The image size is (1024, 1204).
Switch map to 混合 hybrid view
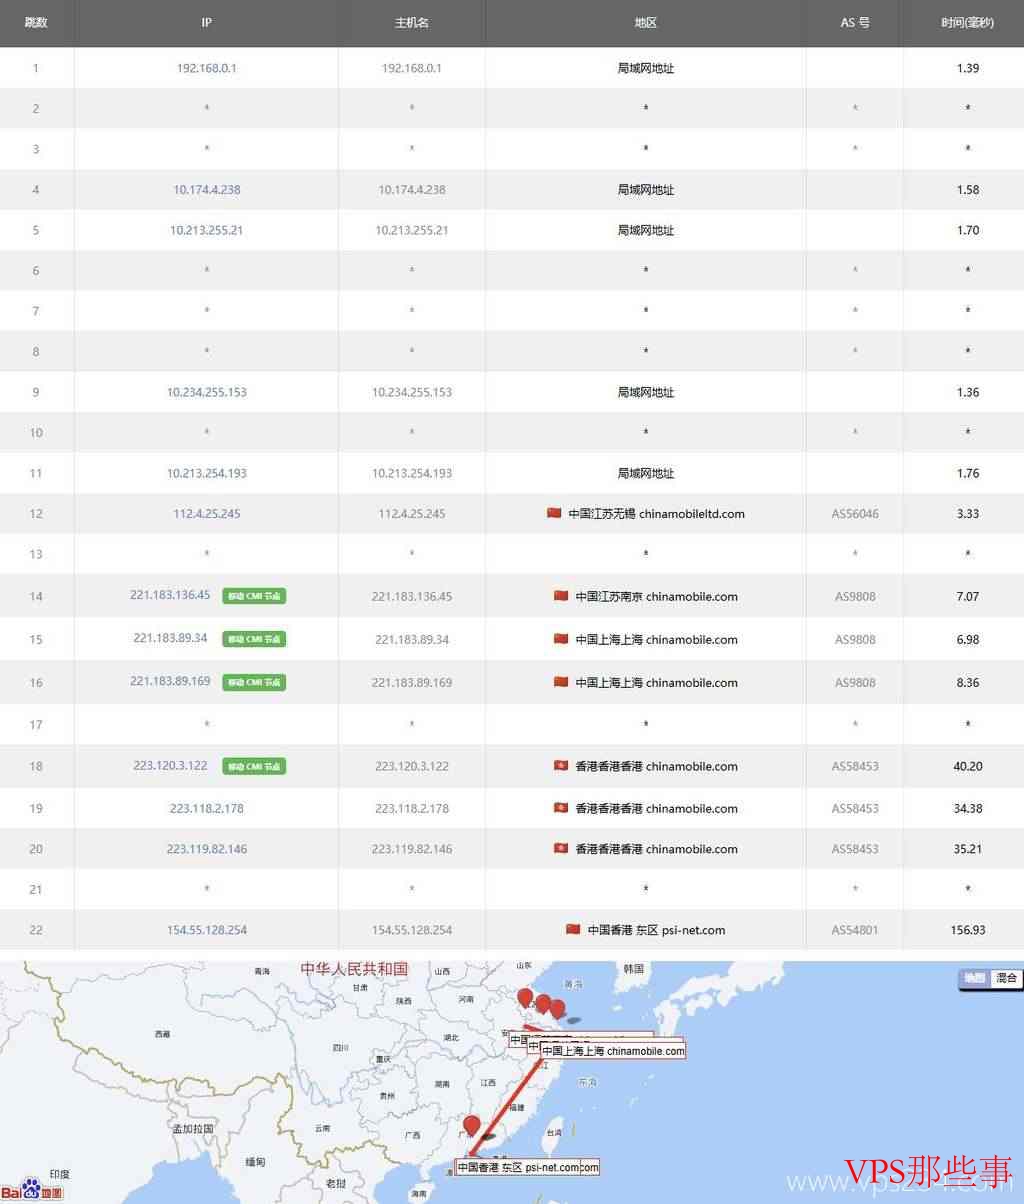[1005, 978]
